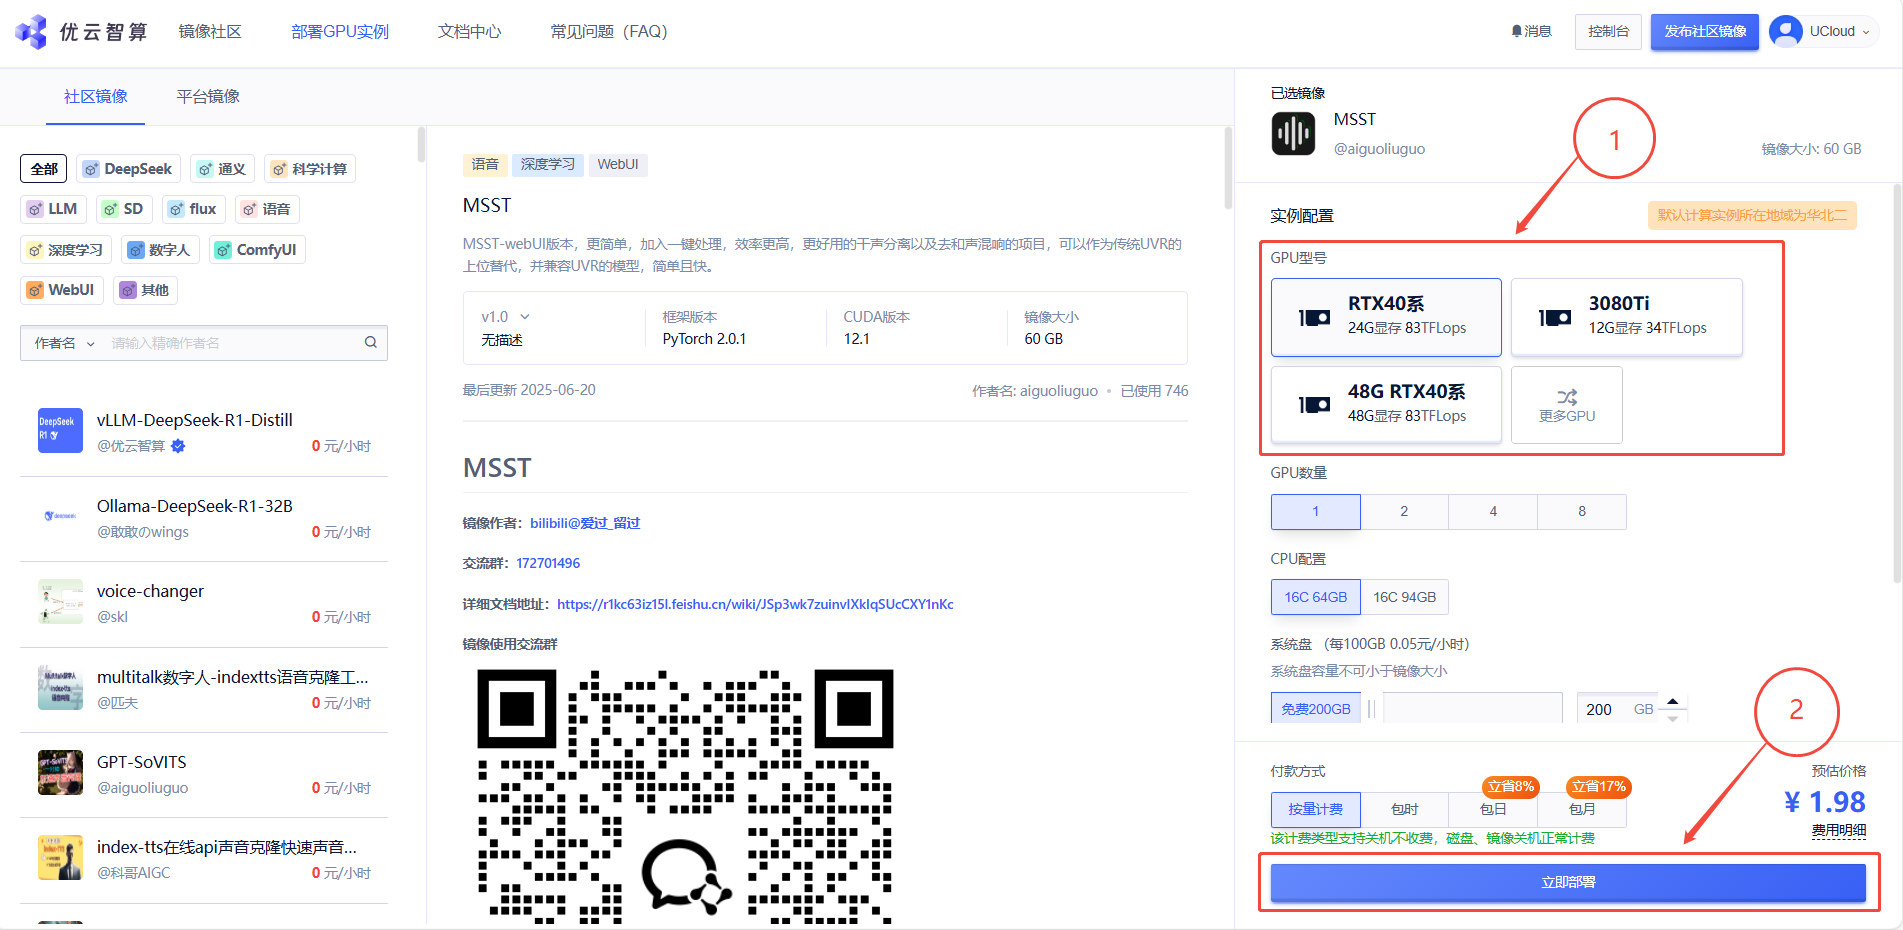This screenshot has width=1903, height=930.
Task: Set GPU count to 4
Action: pos(1493,511)
